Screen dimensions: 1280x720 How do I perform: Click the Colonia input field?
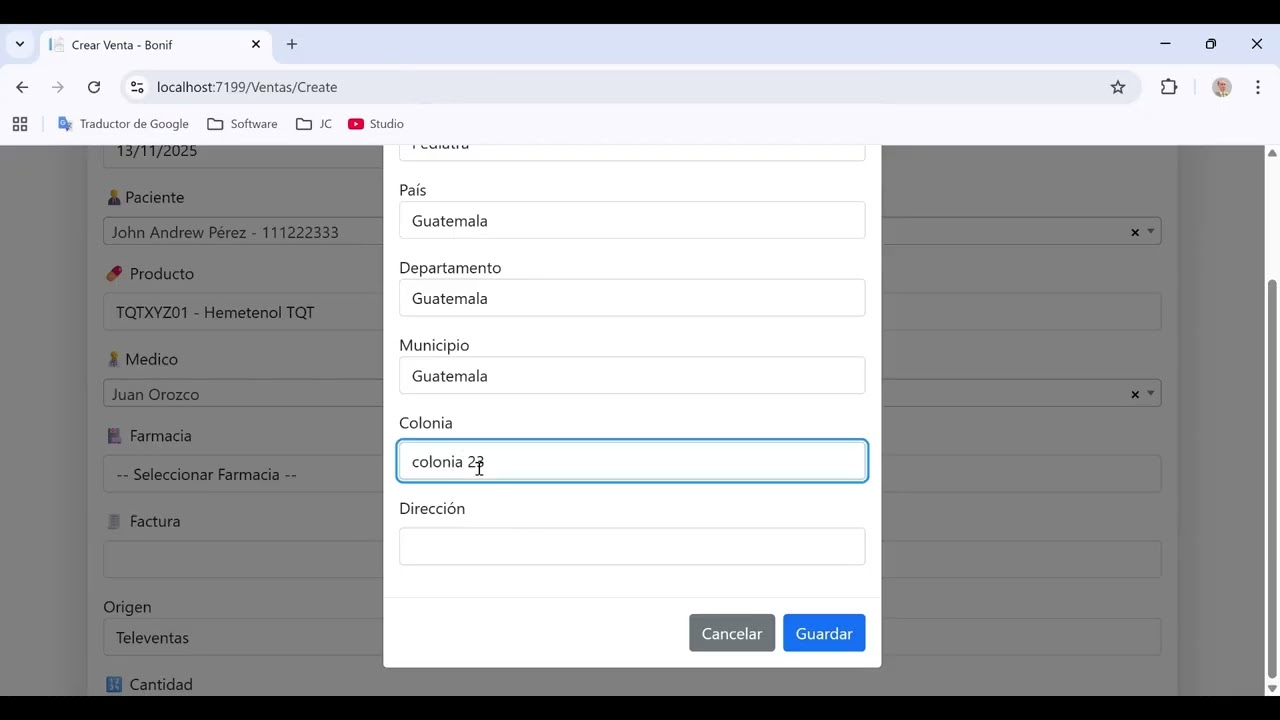click(632, 461)
